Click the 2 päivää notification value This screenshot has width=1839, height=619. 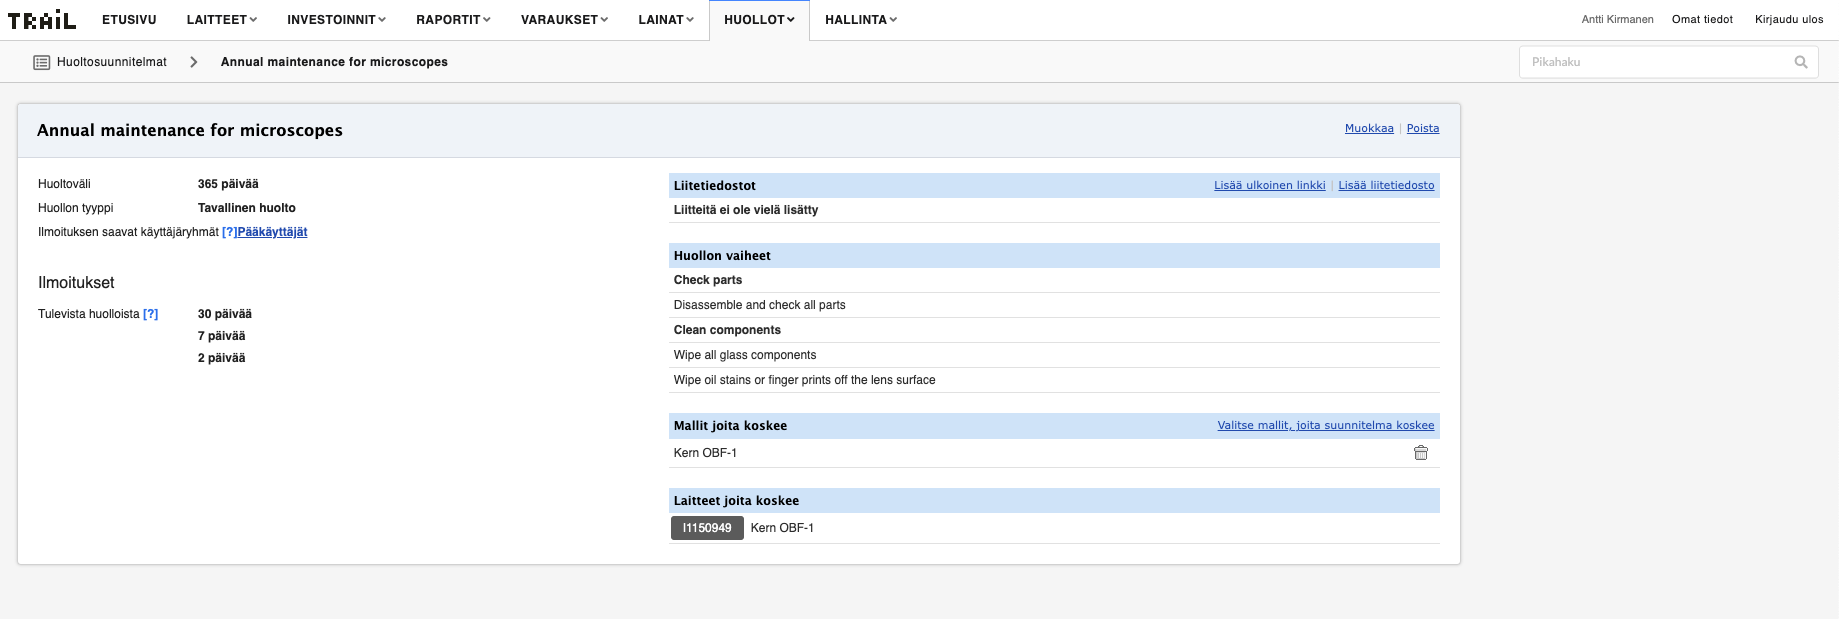coord(221,358)
